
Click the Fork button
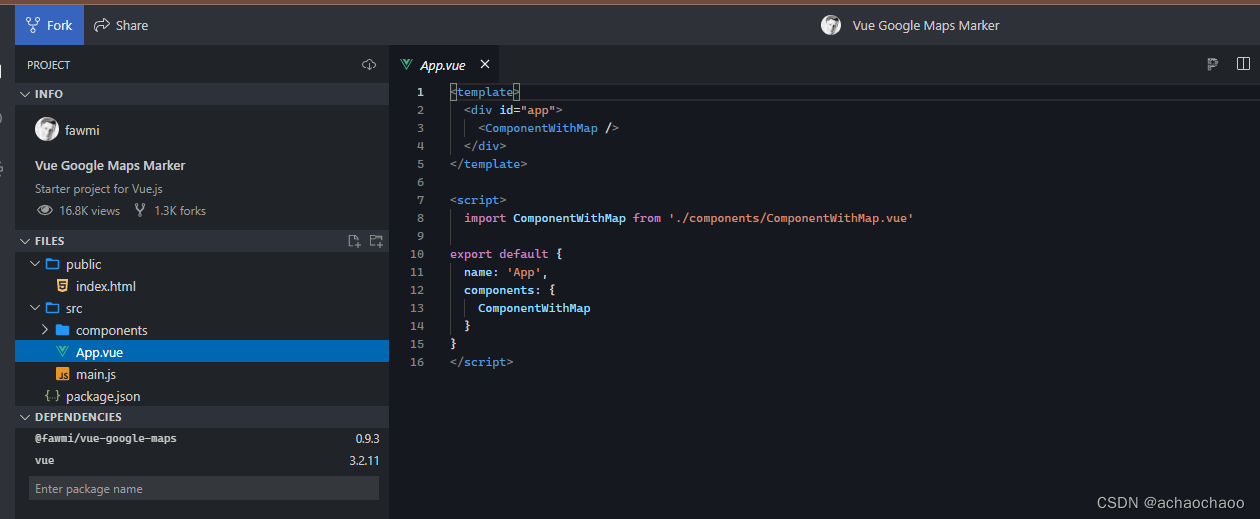point(49,25)
